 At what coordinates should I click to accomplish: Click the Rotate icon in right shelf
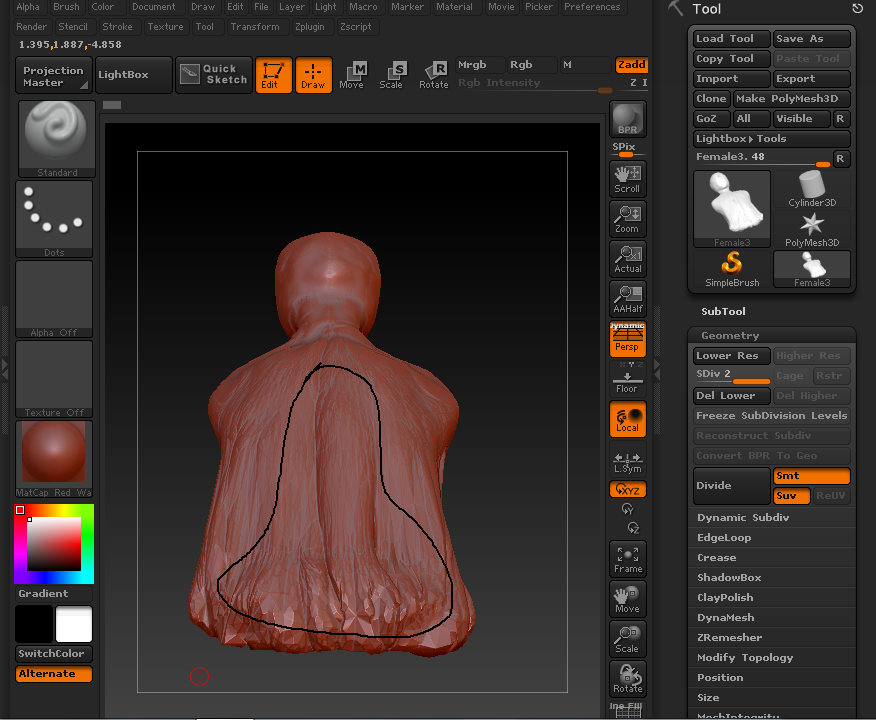coord(627,679)
